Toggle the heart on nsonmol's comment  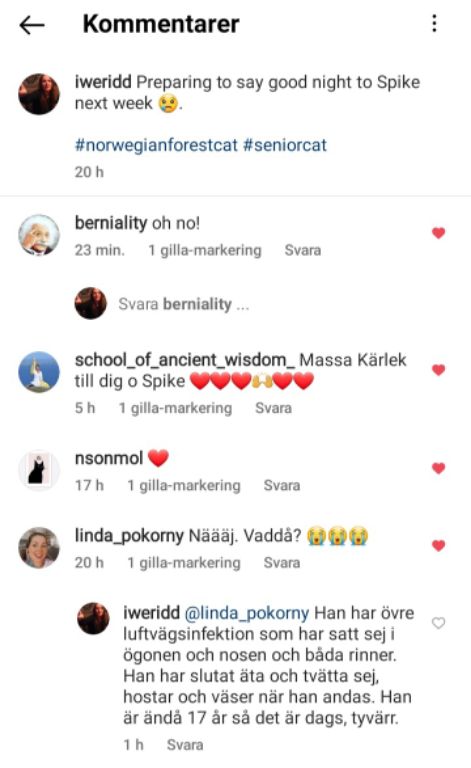[x=439, y=468]
